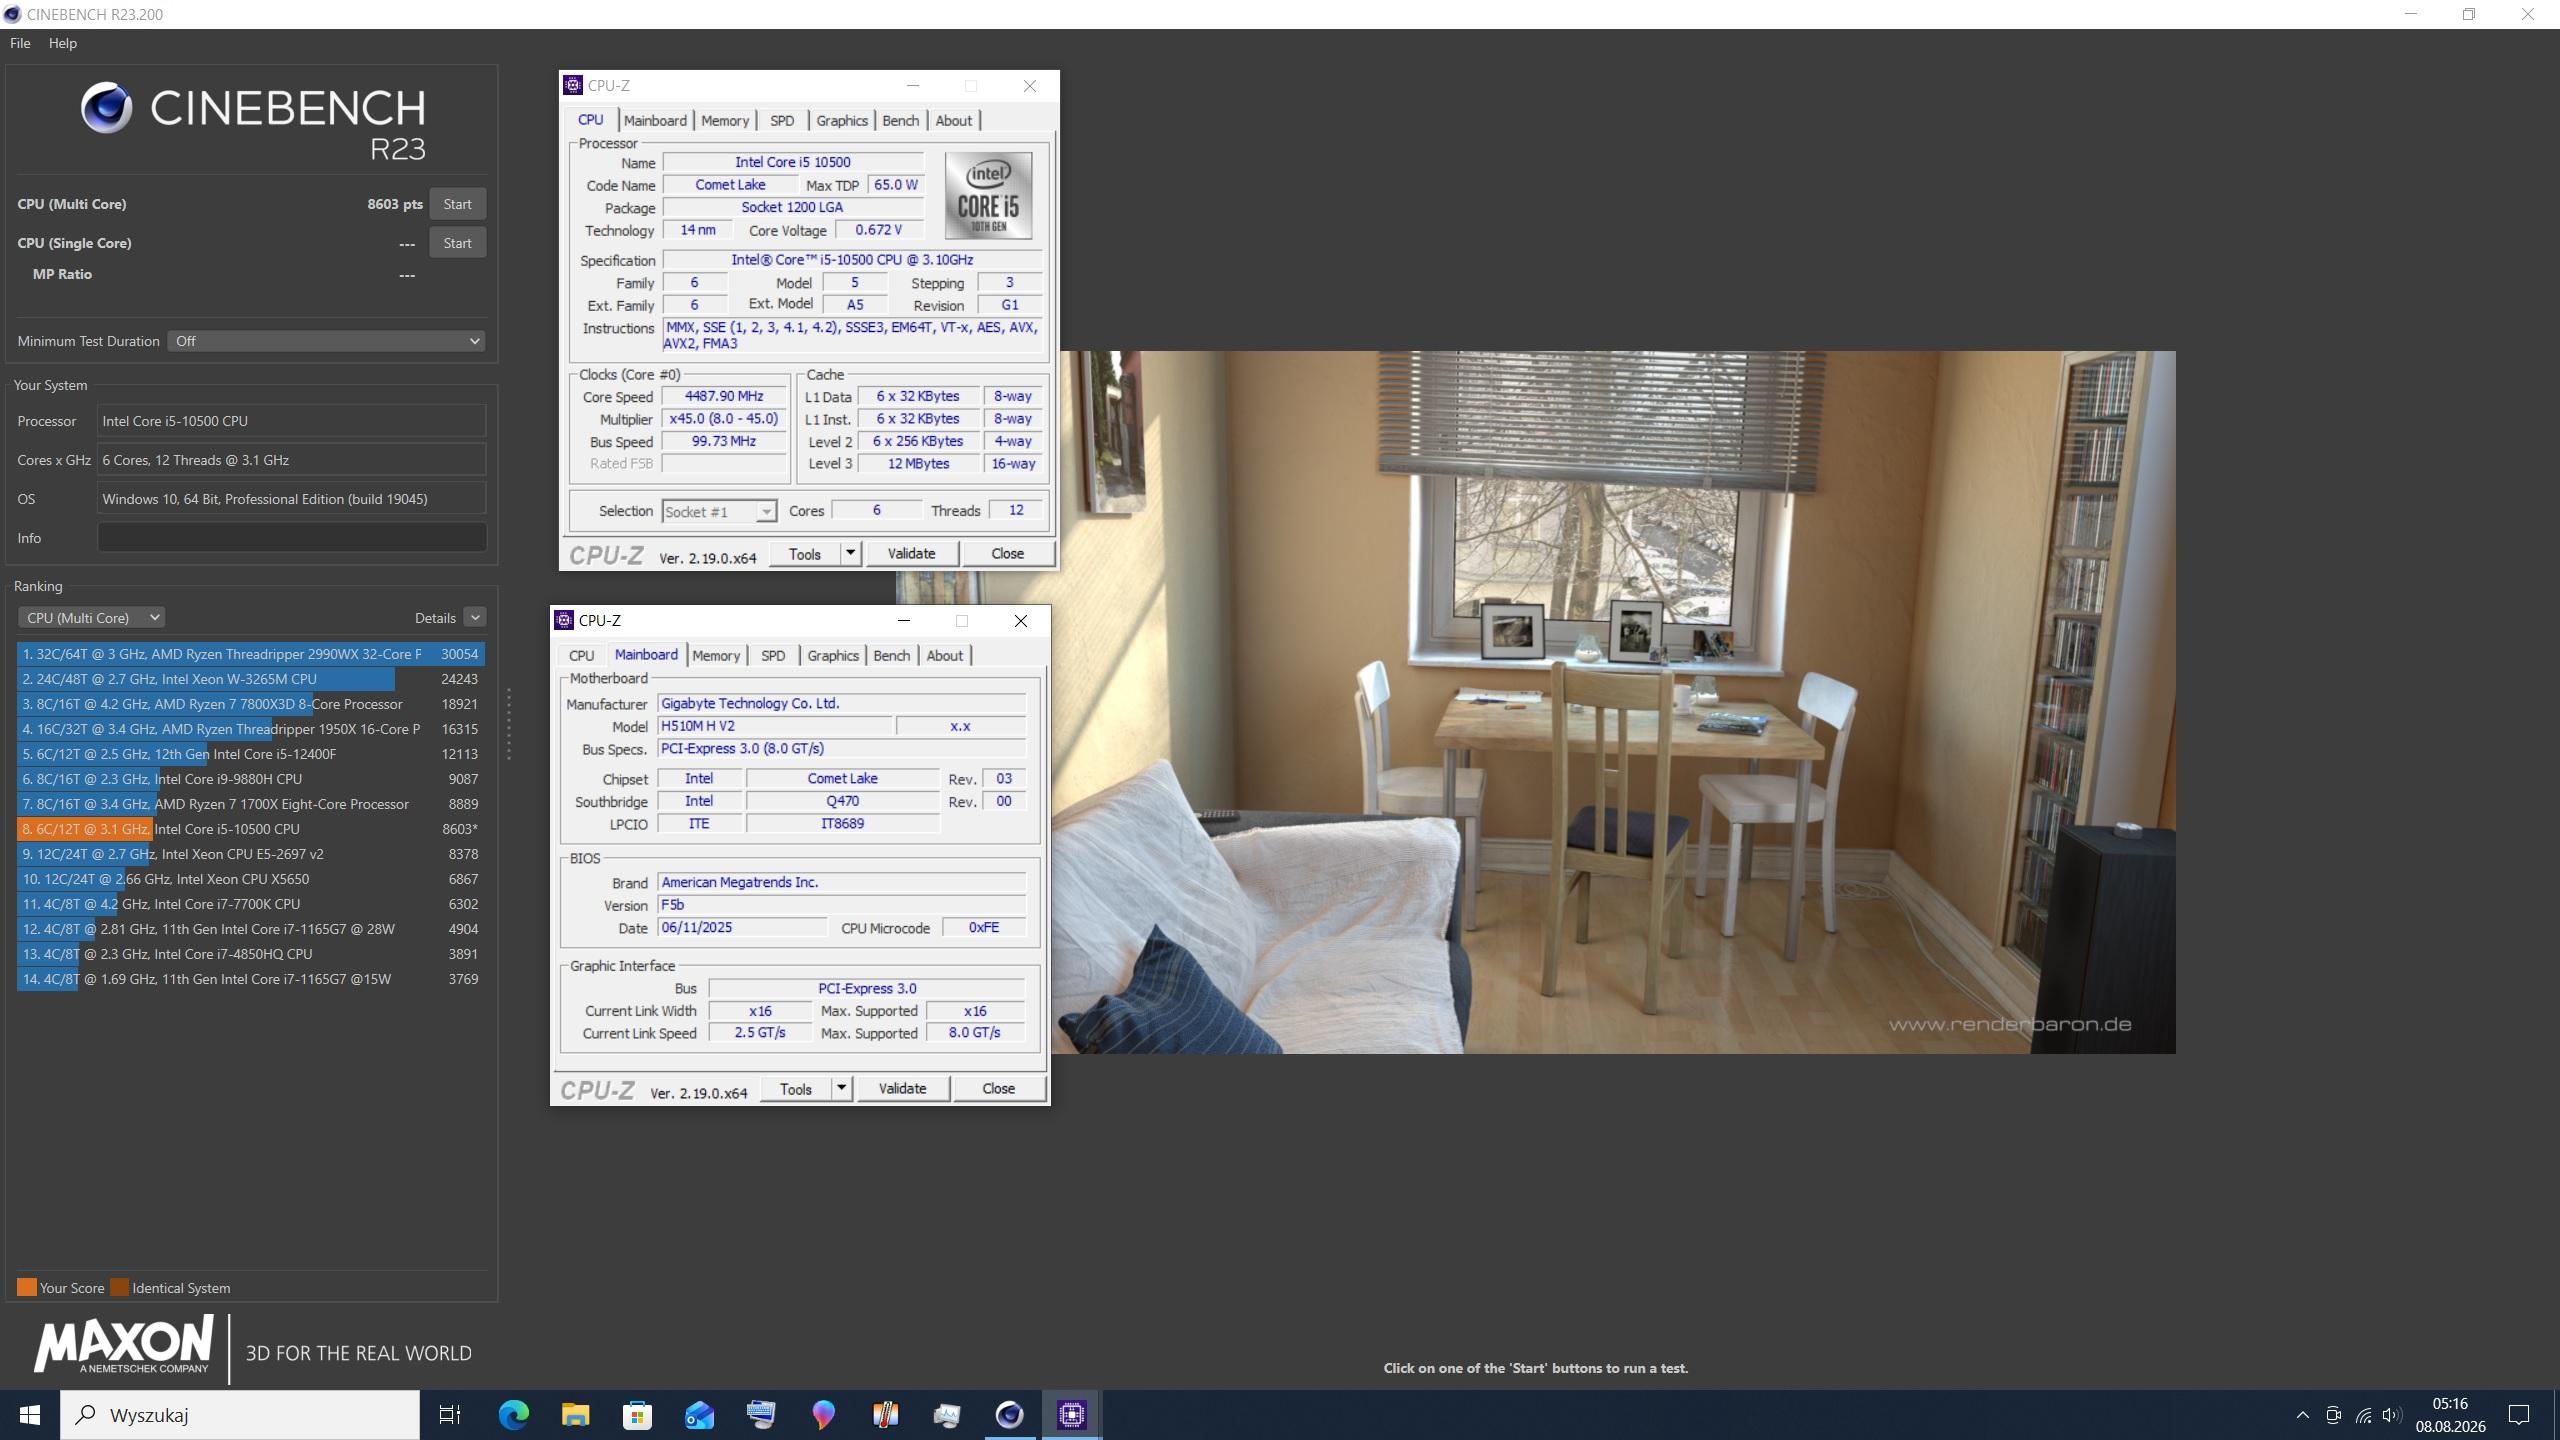The image size is (2560, 1440).
Task: Expand the ranking Details arrow
Action: click(x=475, y=618)
